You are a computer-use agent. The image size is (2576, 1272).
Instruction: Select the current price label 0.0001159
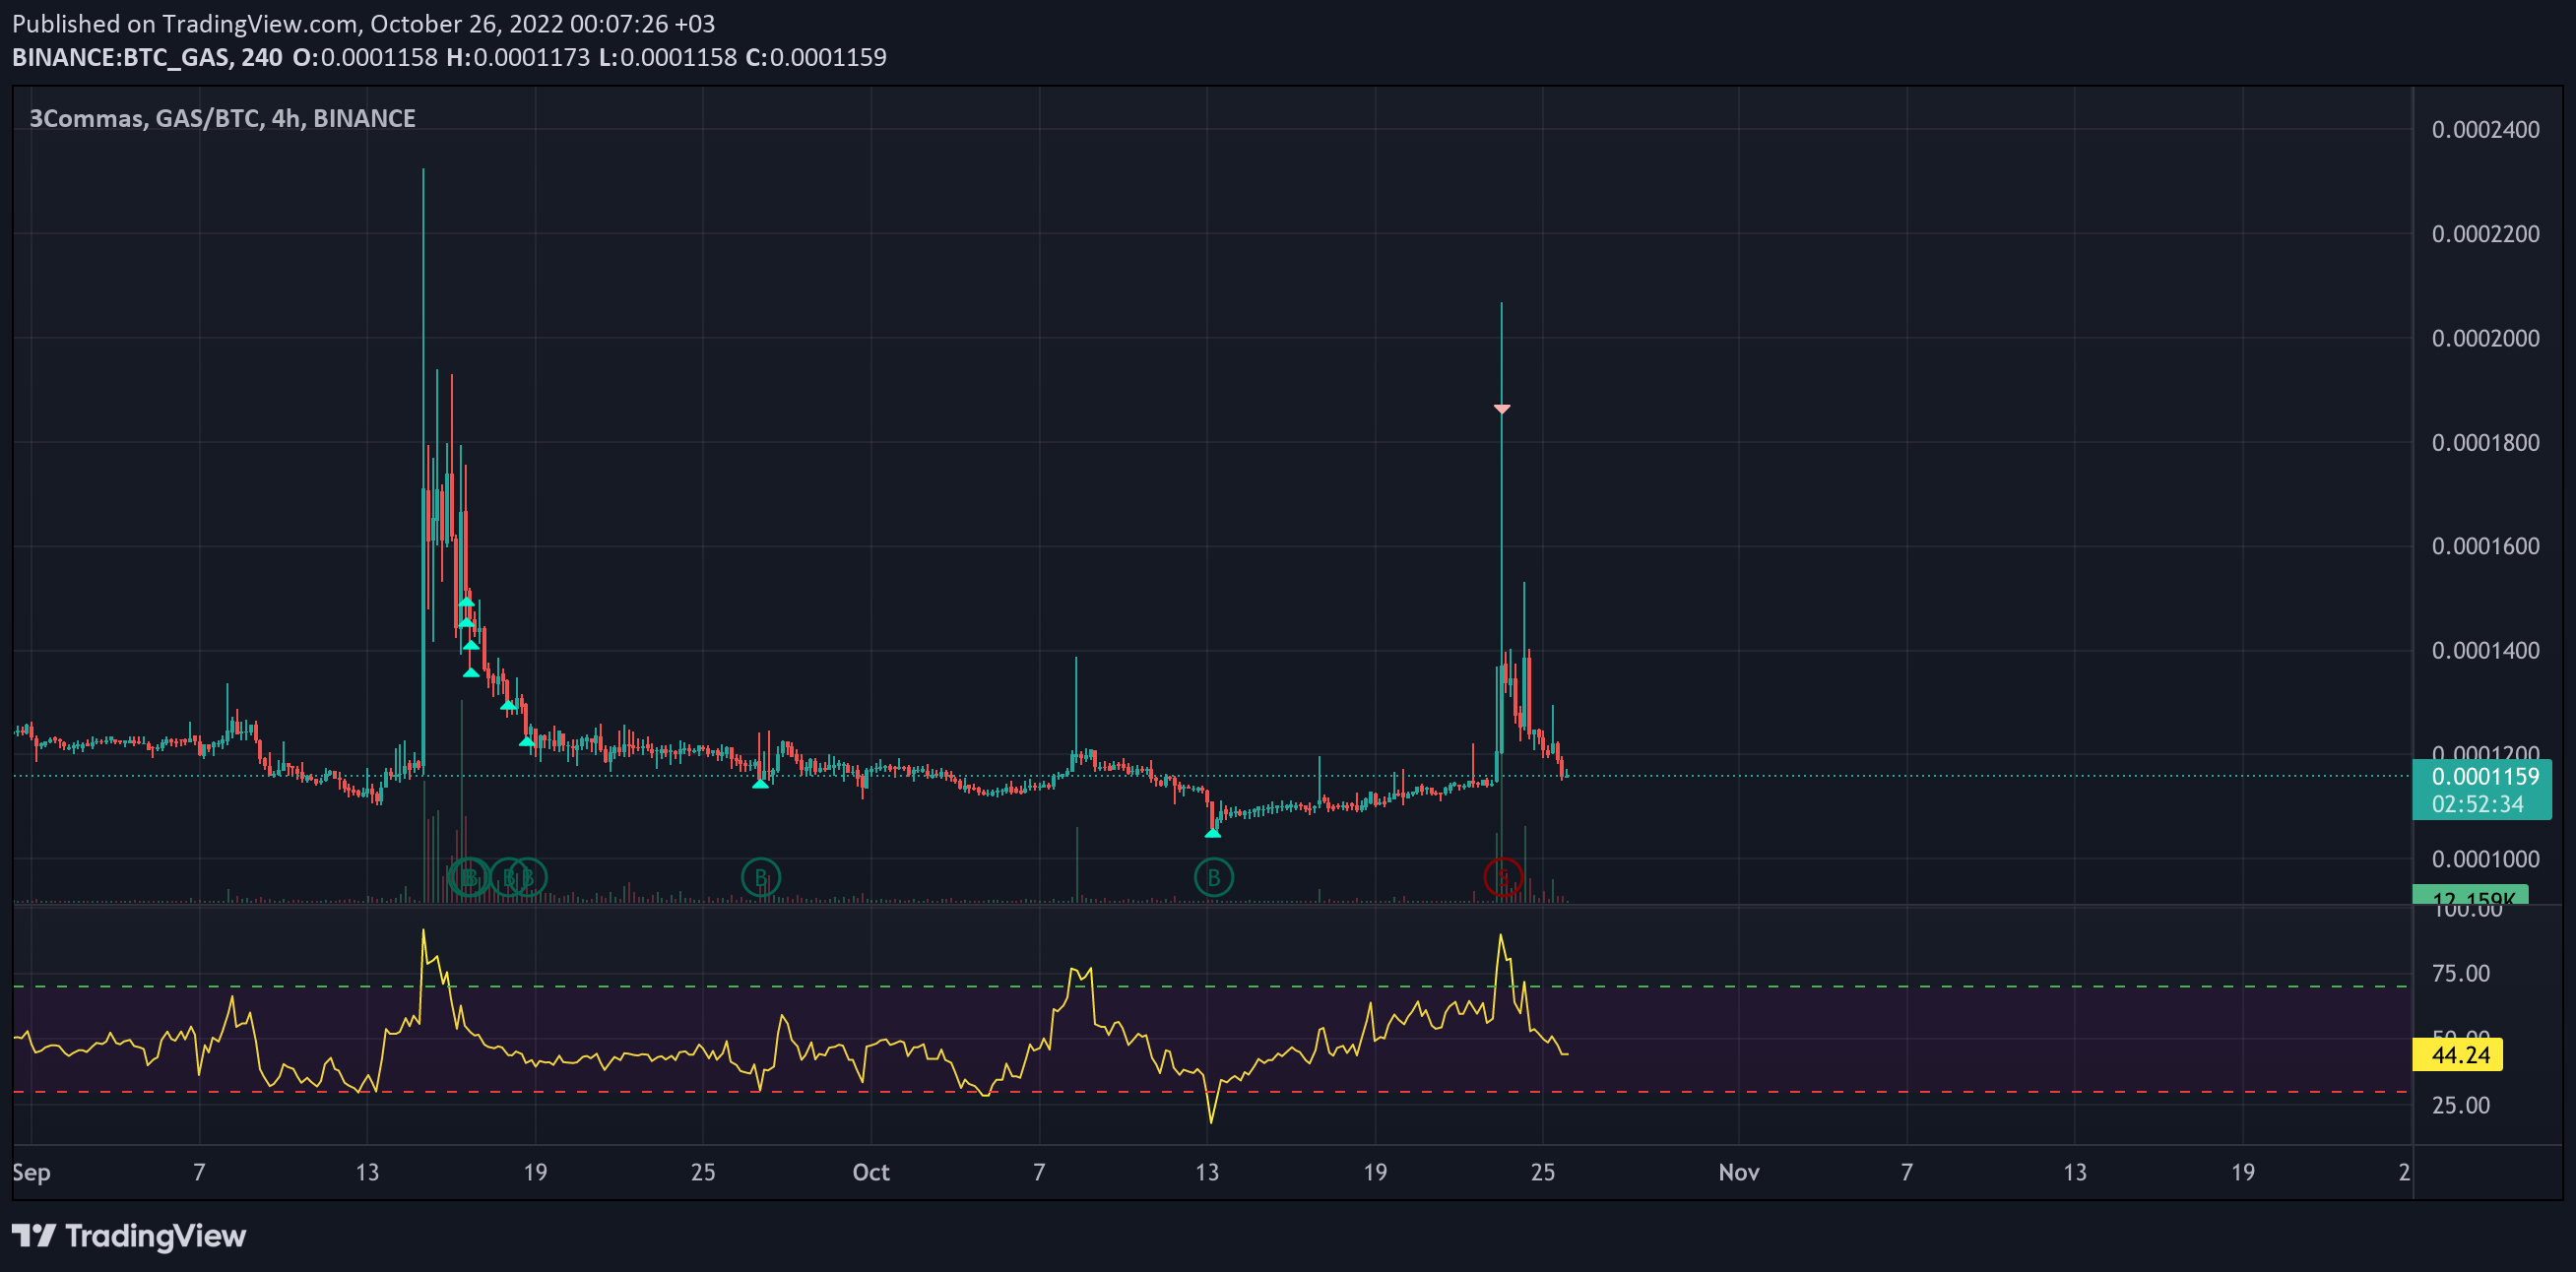pos(2485,776)
